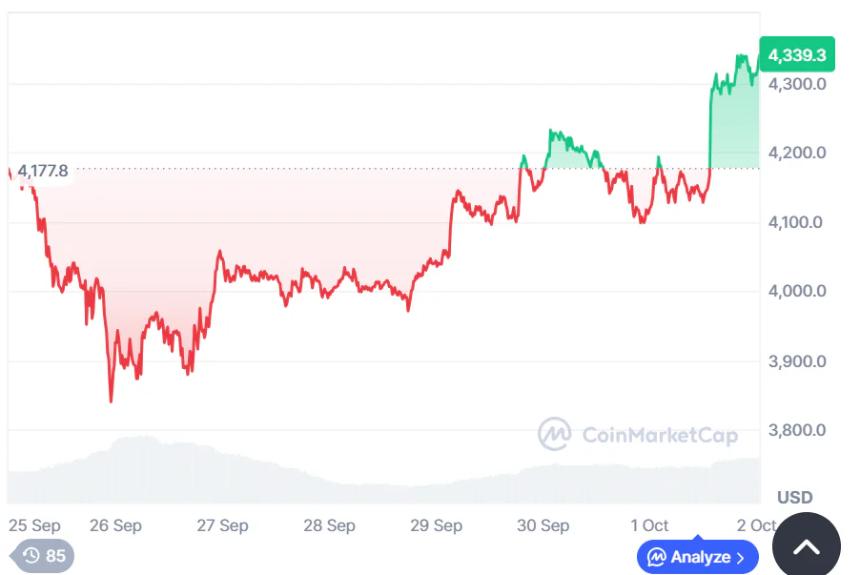Pick the 28 Sep date on the axis
This screenshot has width=860, height=575.
(x=329, y=525)
